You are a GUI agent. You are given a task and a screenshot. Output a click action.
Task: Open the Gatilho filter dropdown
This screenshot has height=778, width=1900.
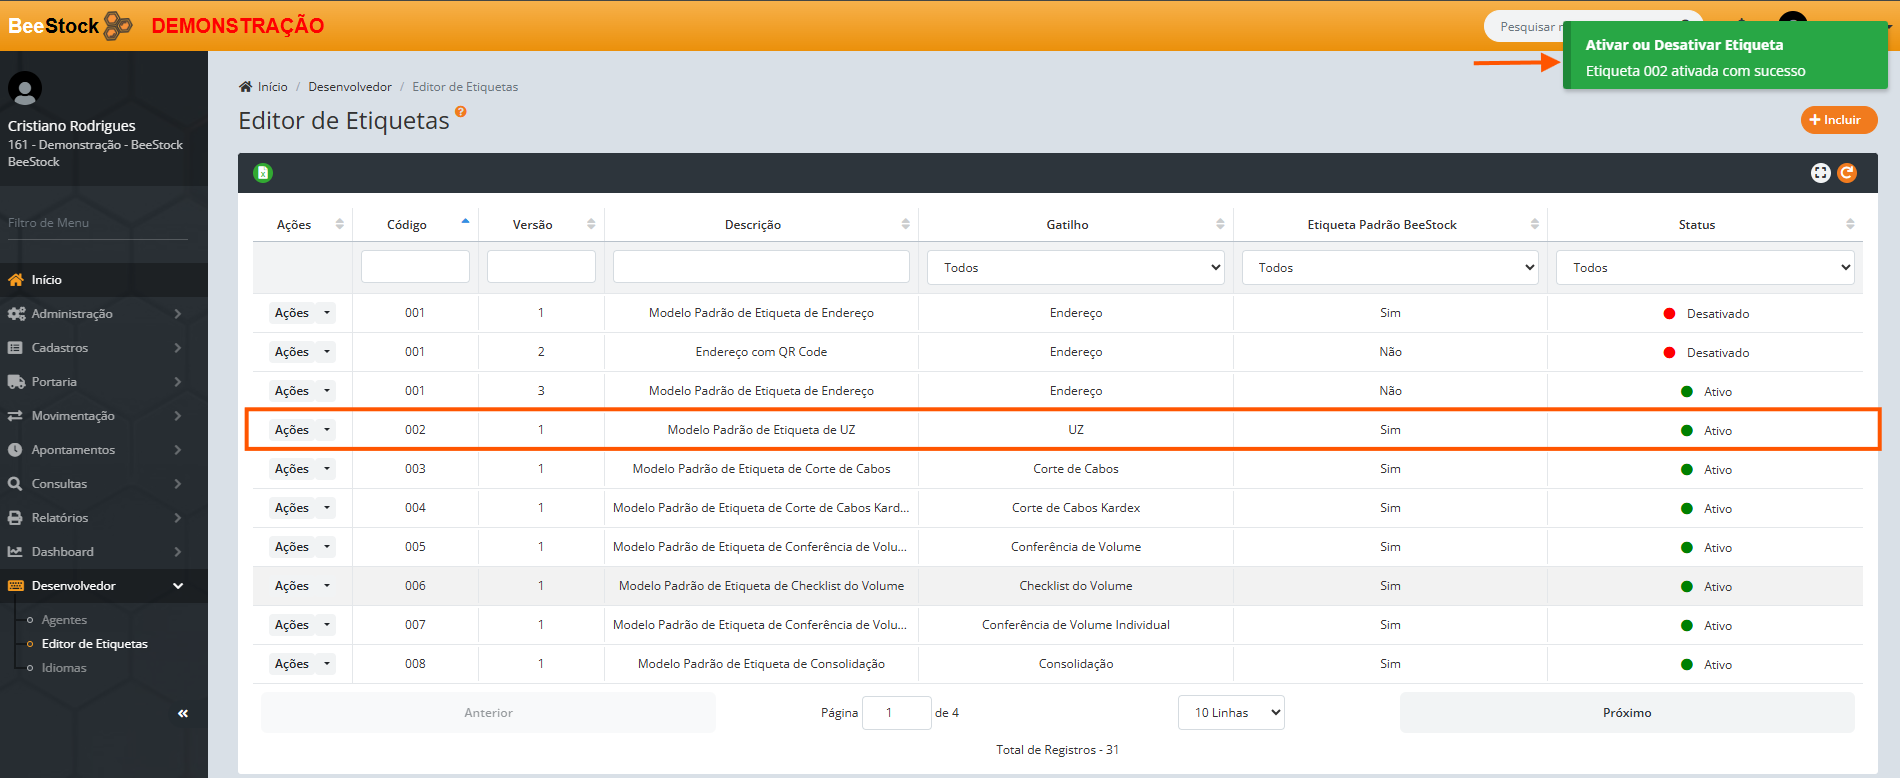[x=1076, y=268]
